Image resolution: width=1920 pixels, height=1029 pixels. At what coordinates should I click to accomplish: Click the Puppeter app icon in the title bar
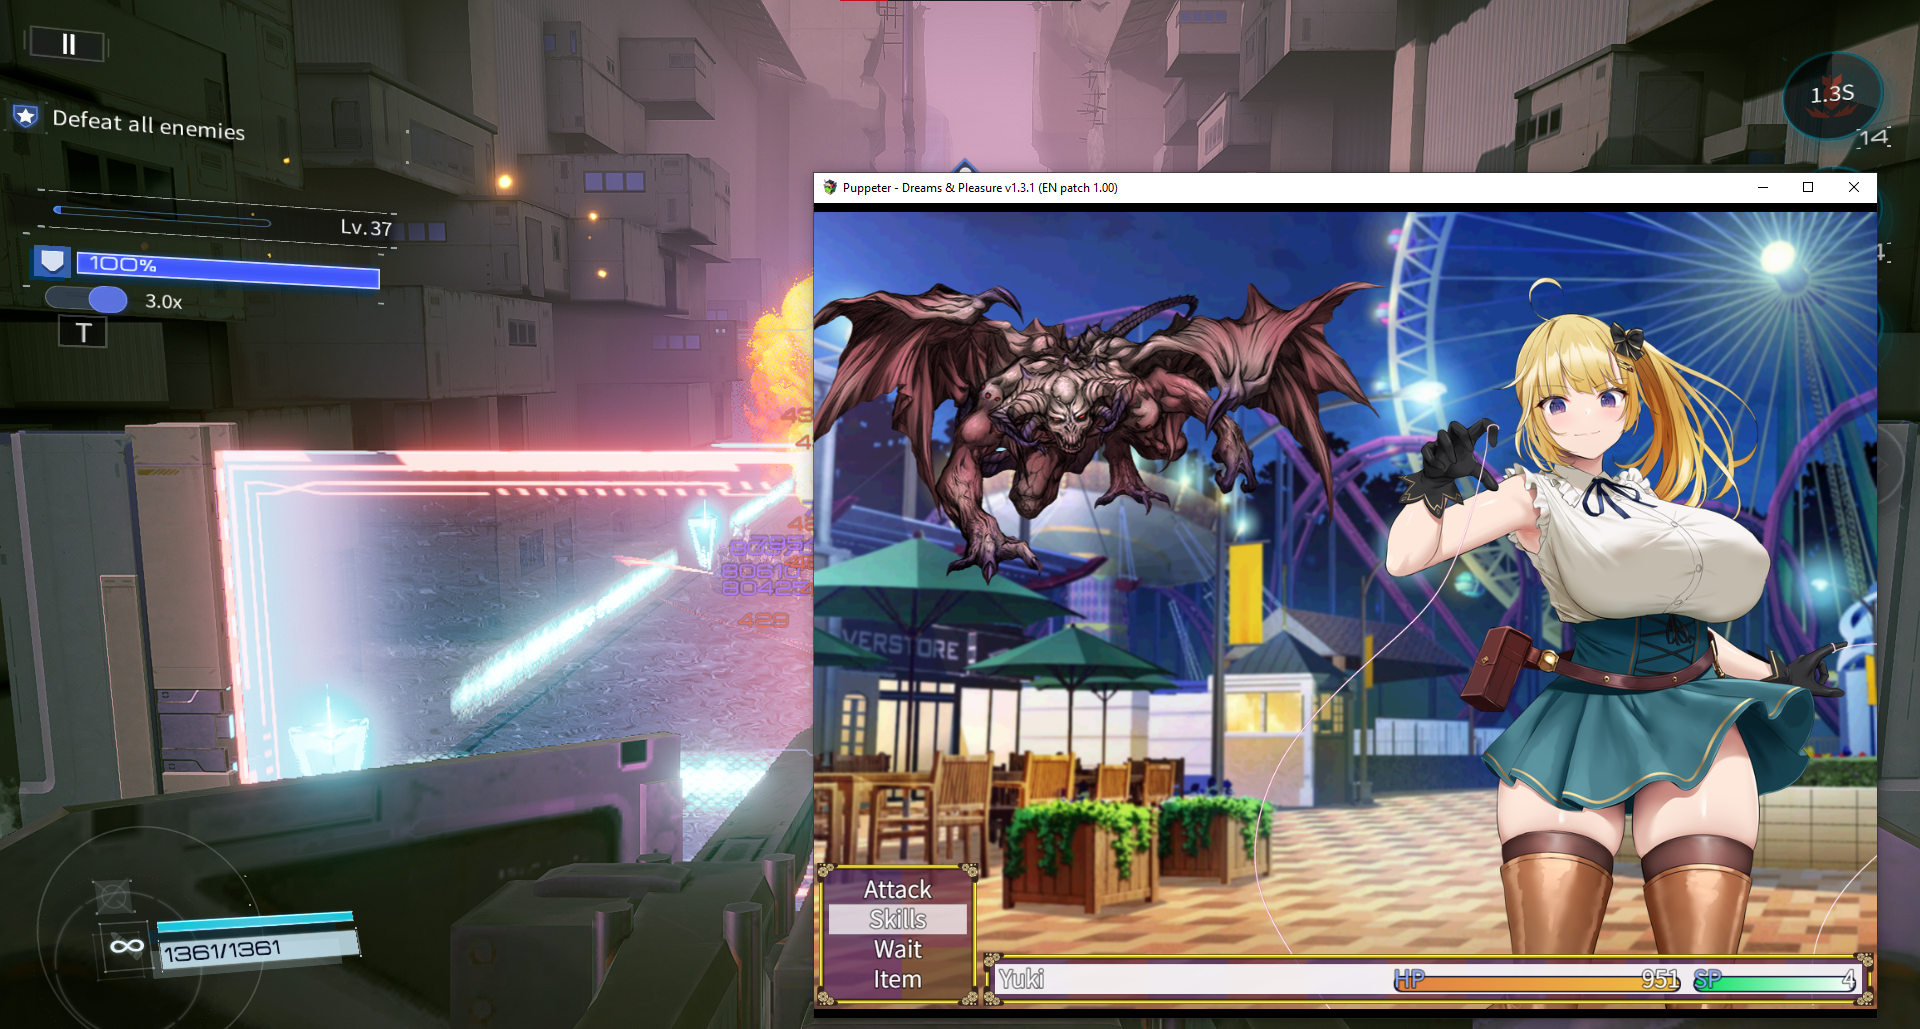(x=829, y=188)
